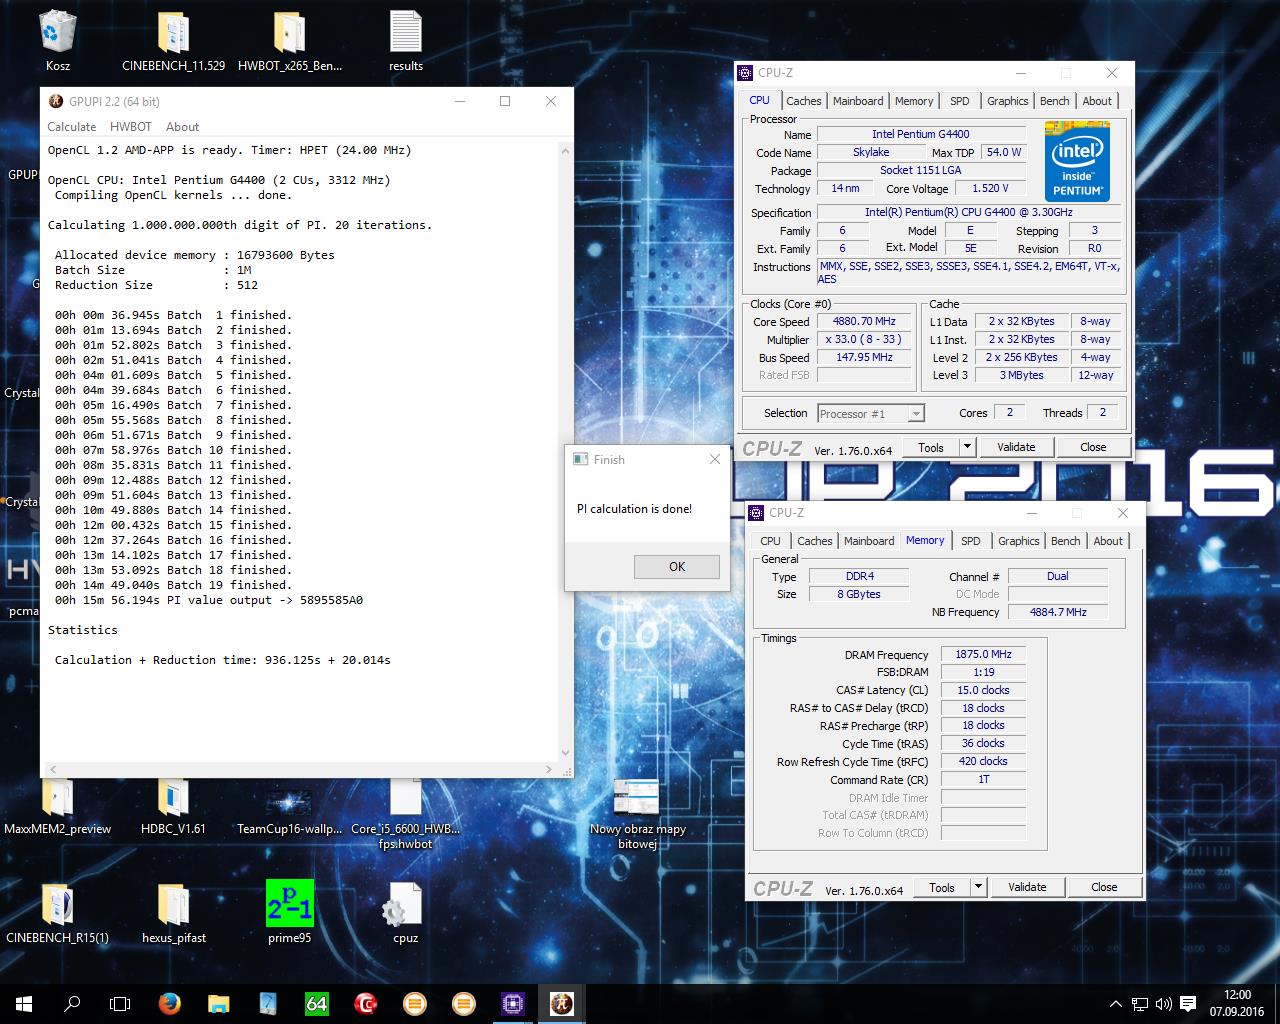Click the Core Speed 4880.70 MHz value
This screenshot has height=1024, width=1280.
pyautogui.click(x=865, y=321)
